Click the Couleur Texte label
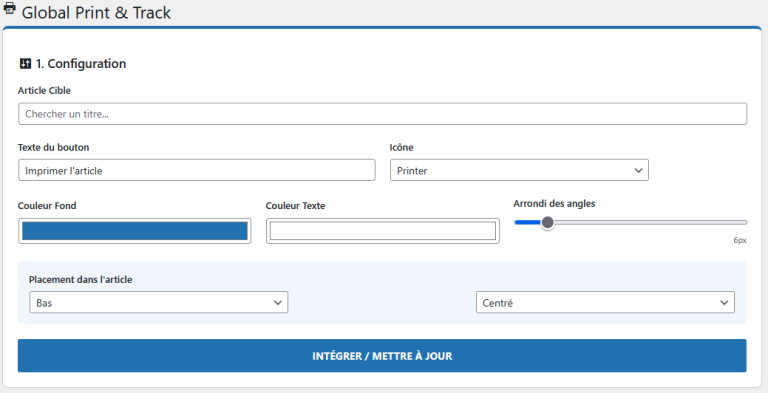Screen dimensions: 768x393 tap(295, 206)
